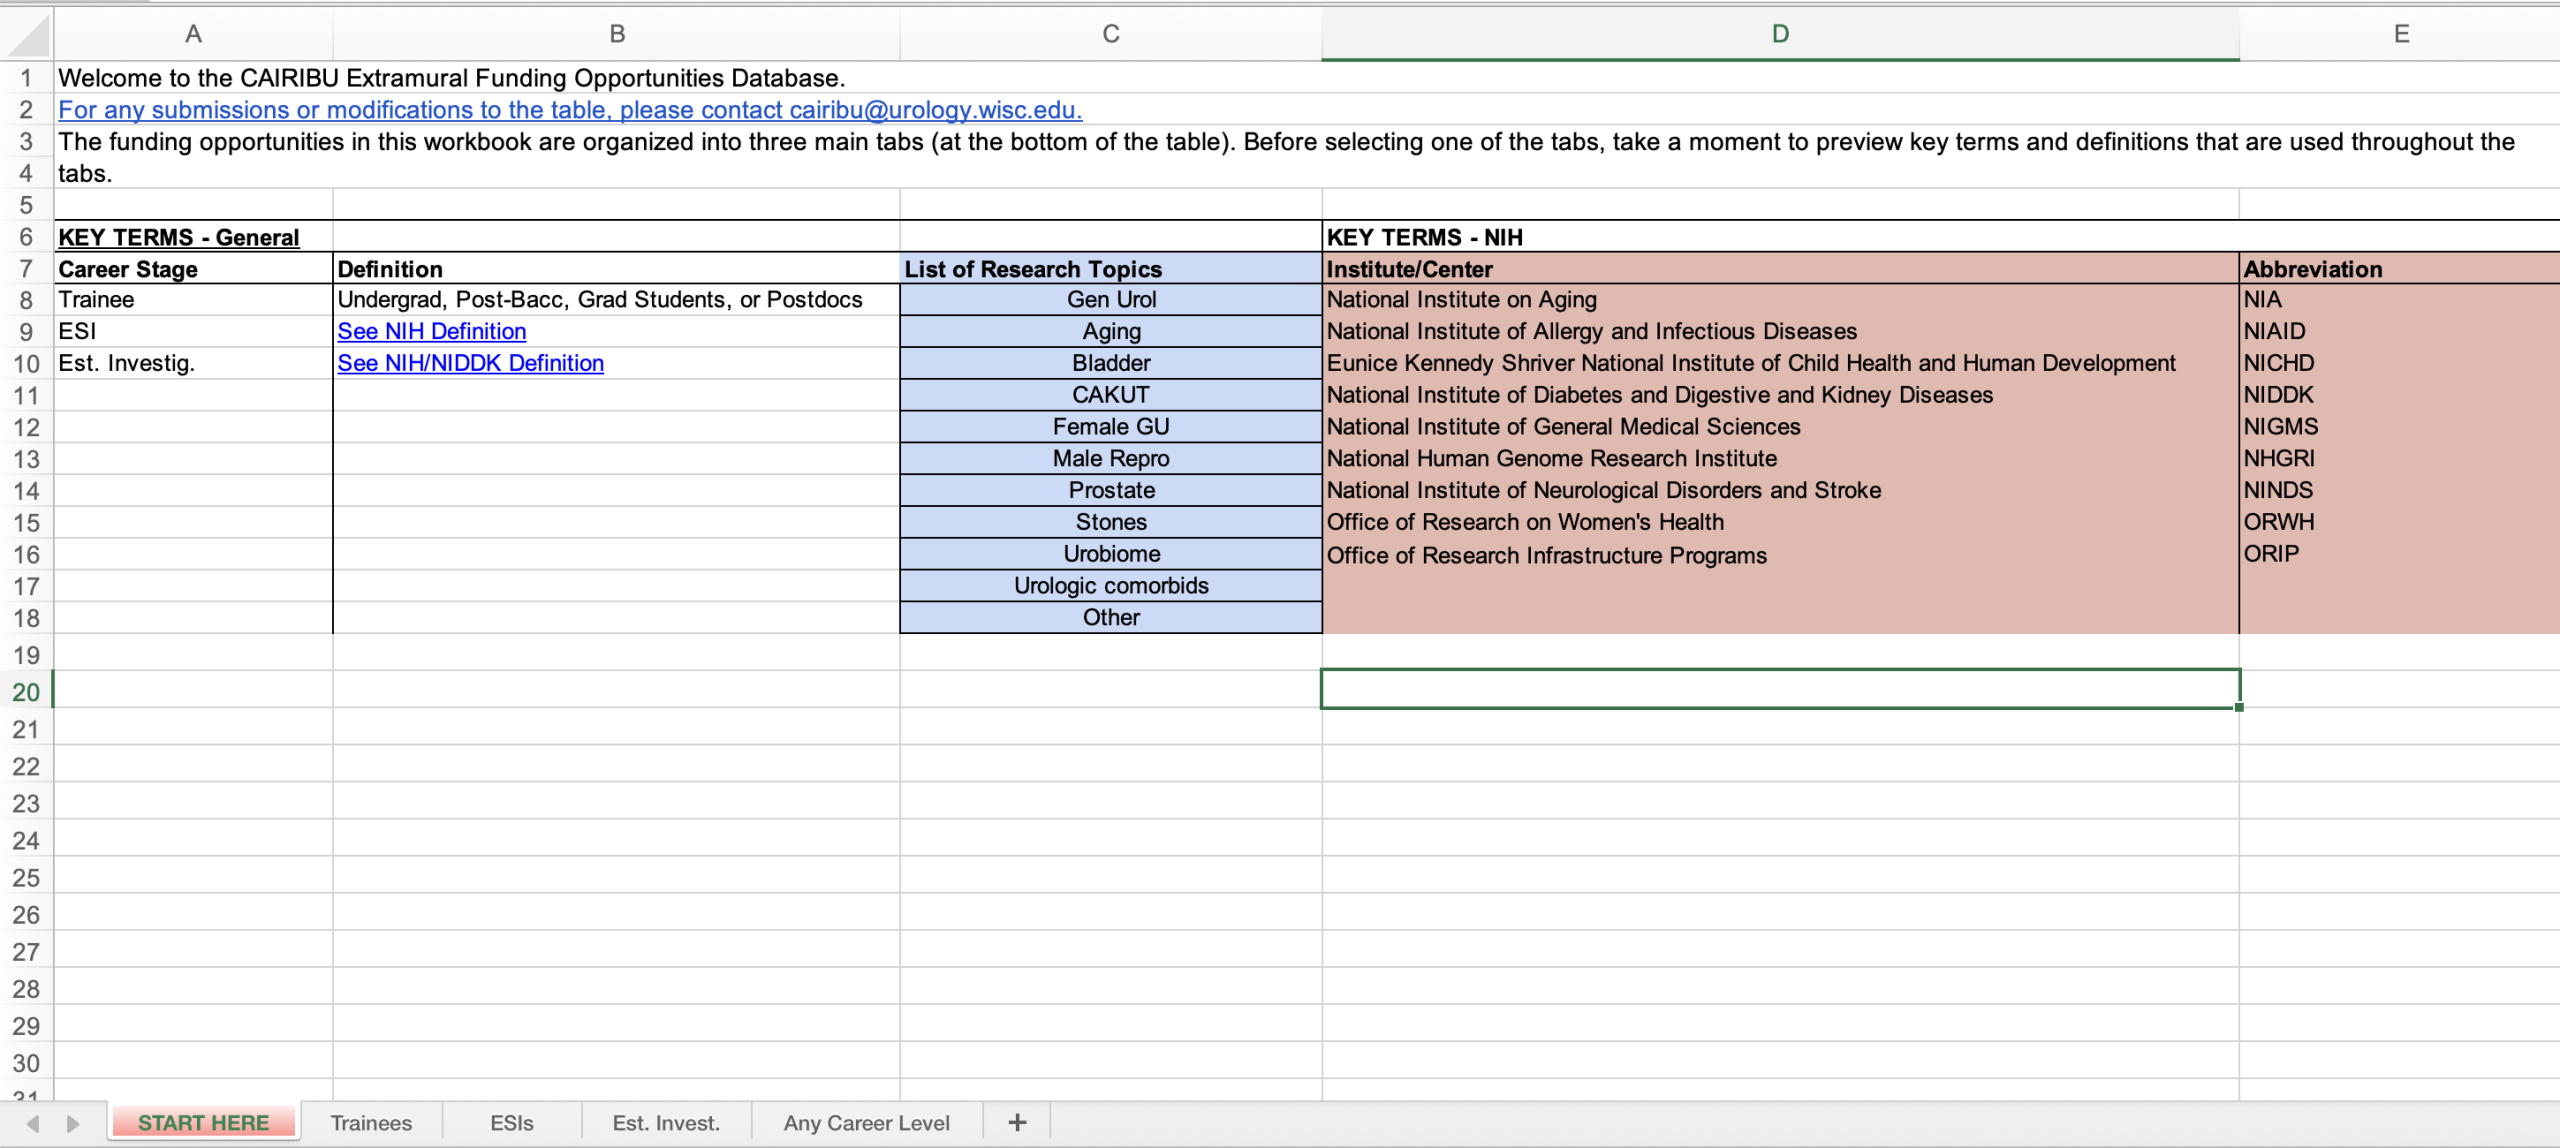Open the Any Career Level tab
The width and height of the screenshot is (2560, 1148).
[x=866, y=1122]
